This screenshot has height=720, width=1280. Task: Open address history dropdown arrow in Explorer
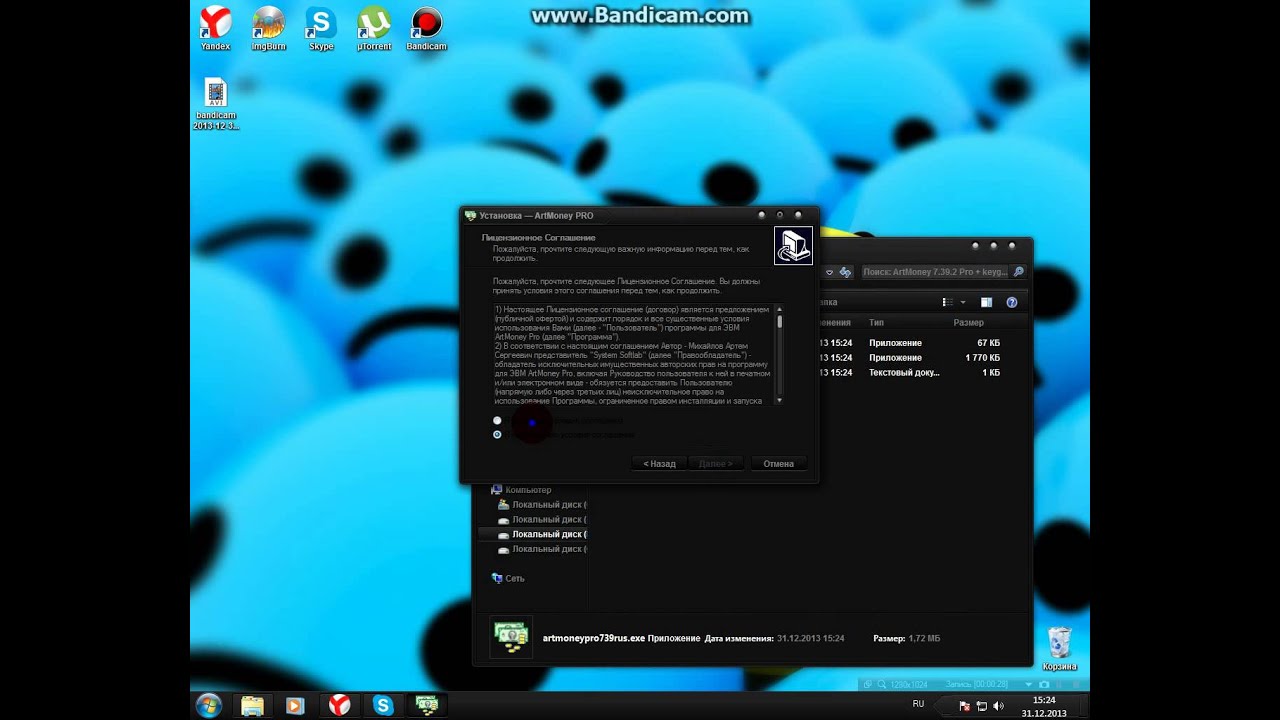830,272
